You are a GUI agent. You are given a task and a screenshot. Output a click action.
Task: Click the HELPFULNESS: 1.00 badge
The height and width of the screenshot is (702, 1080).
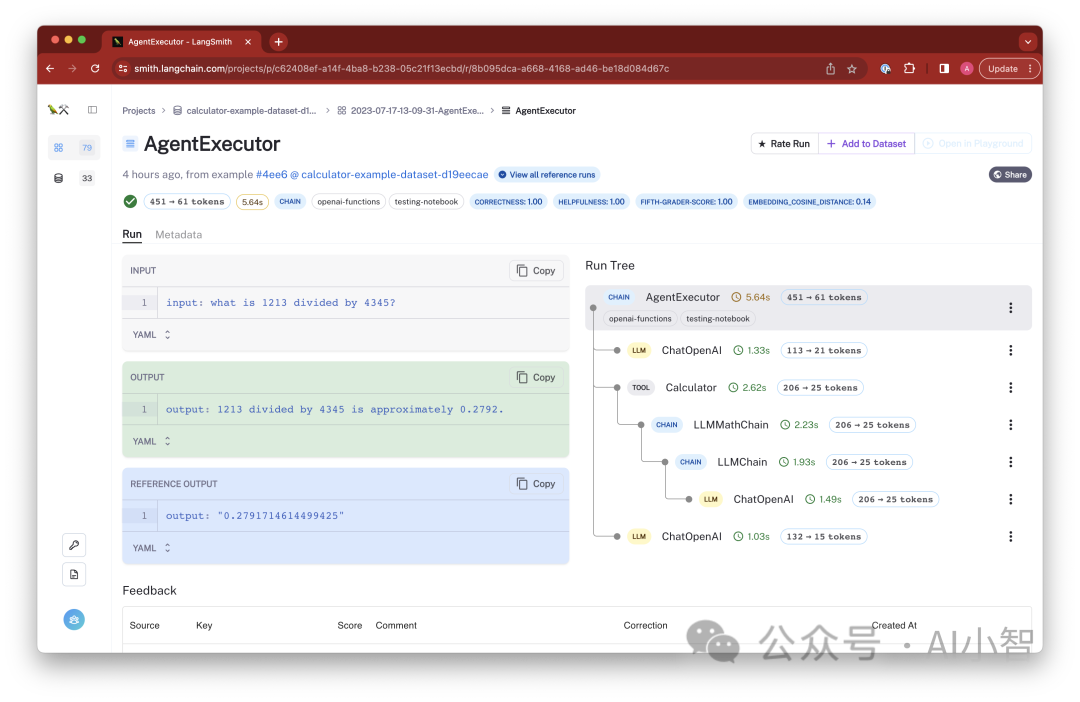591,202
